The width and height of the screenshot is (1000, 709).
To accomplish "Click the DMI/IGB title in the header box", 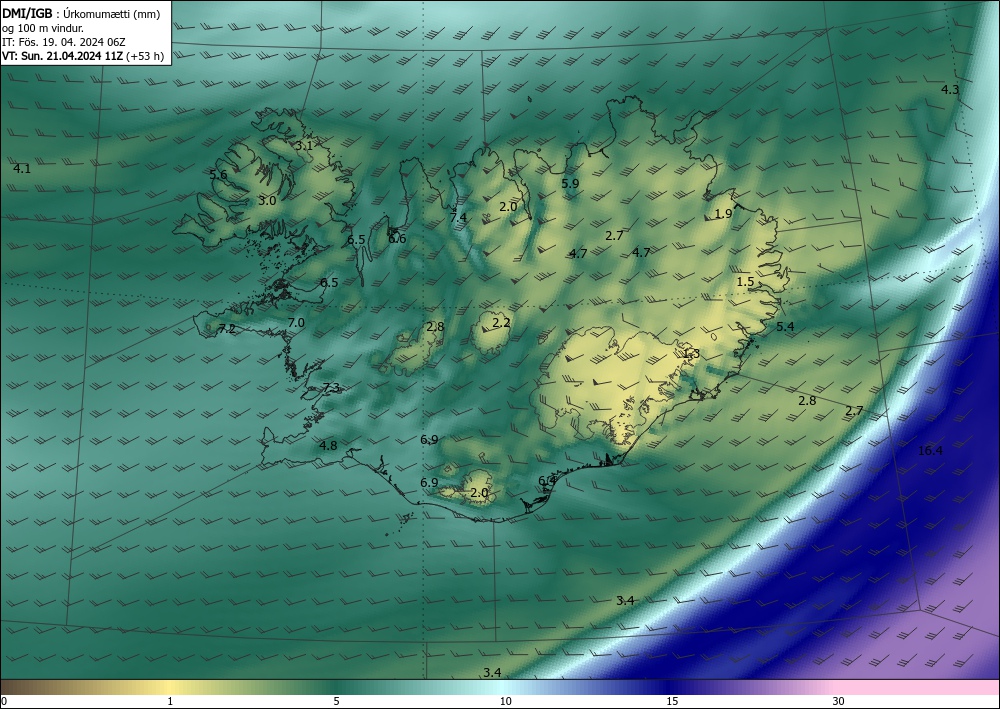I will tap(27, 14).
